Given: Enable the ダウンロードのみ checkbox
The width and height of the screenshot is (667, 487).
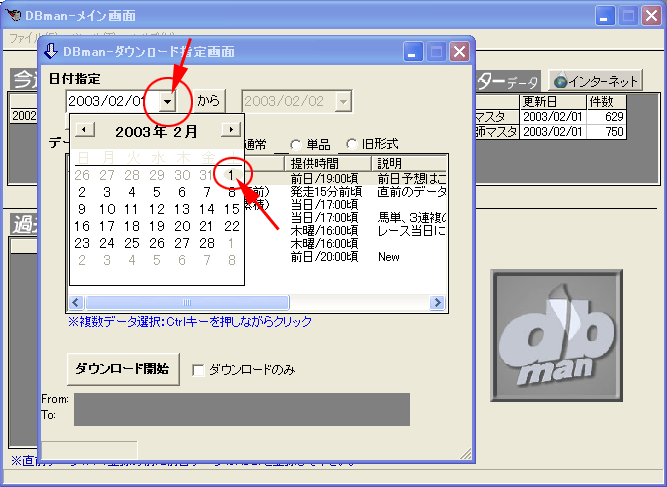Looking at the screenshot, I should point(198,369).
